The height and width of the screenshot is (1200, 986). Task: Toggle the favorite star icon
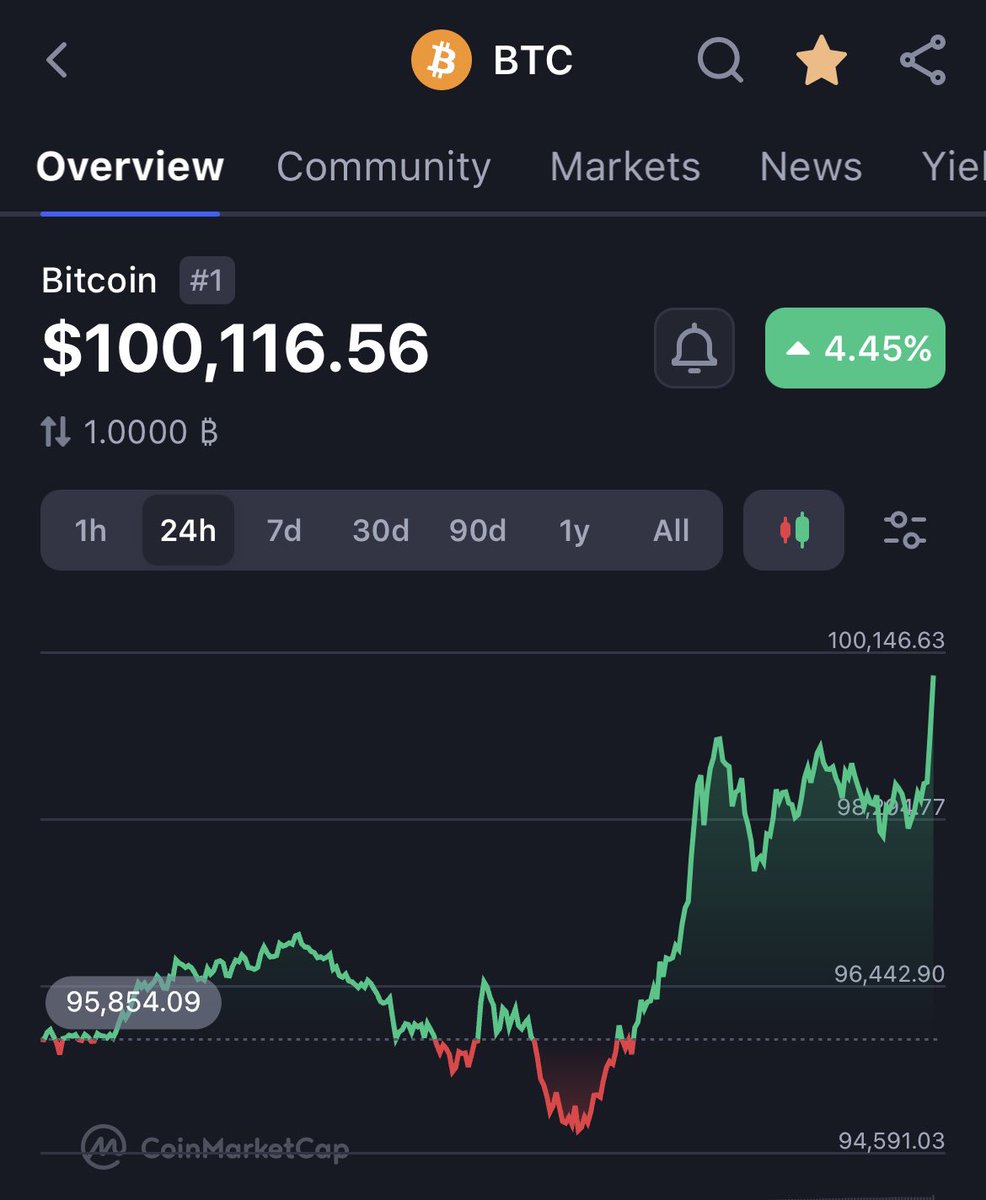[821, 61]
